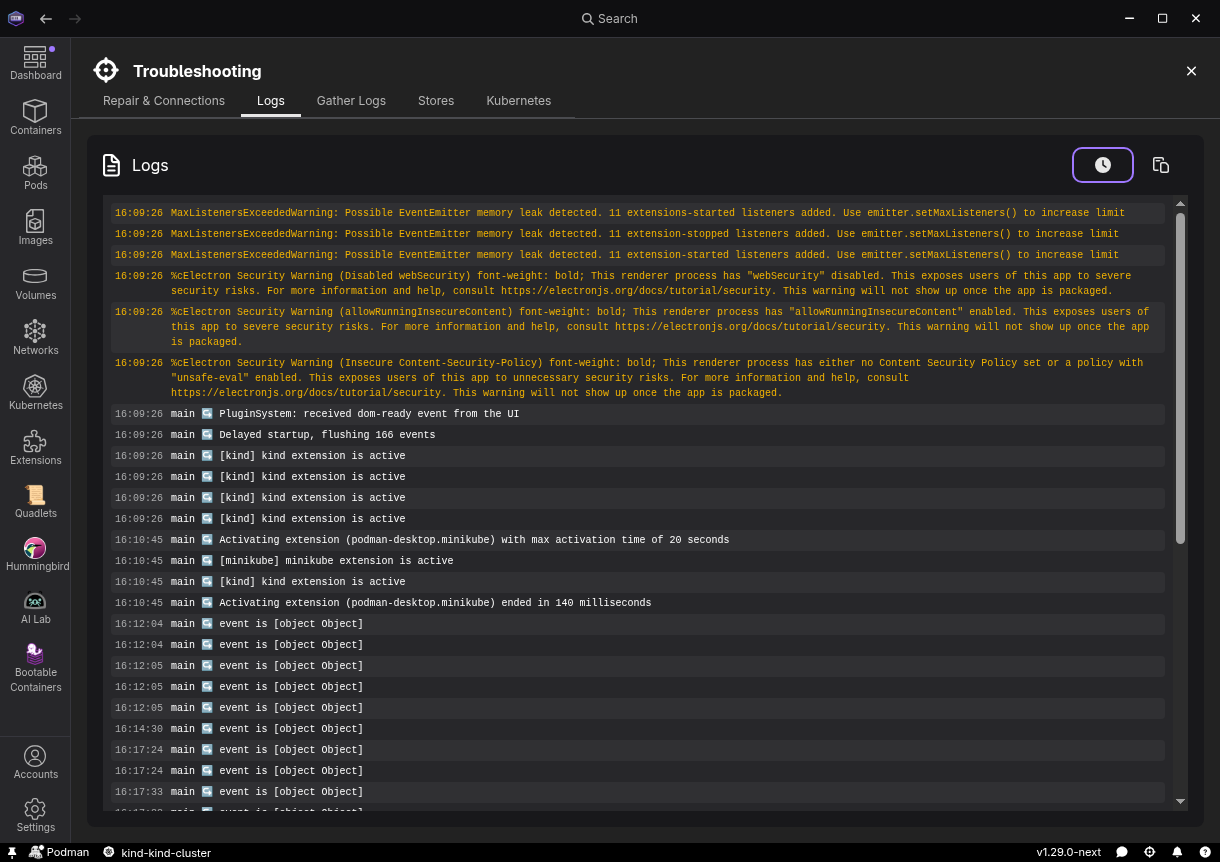Screen dimensions: 1220x862
Task: Click the troubleshooting crosshair status icon
Action: tap(1150, 853)
